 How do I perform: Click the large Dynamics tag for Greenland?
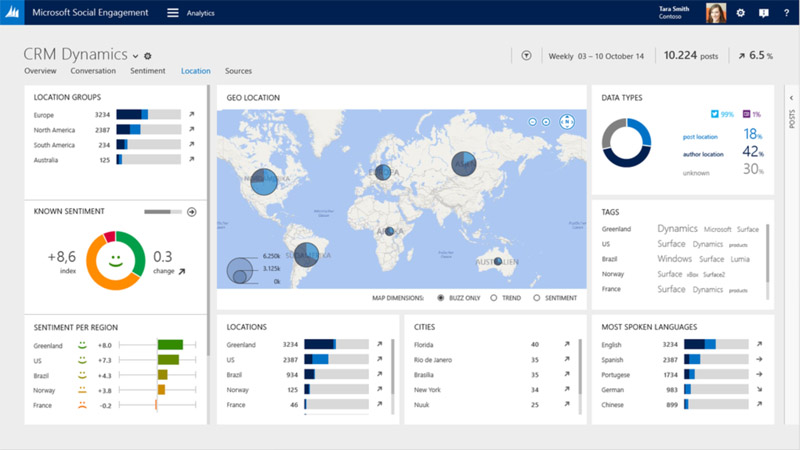pos(677,229)
